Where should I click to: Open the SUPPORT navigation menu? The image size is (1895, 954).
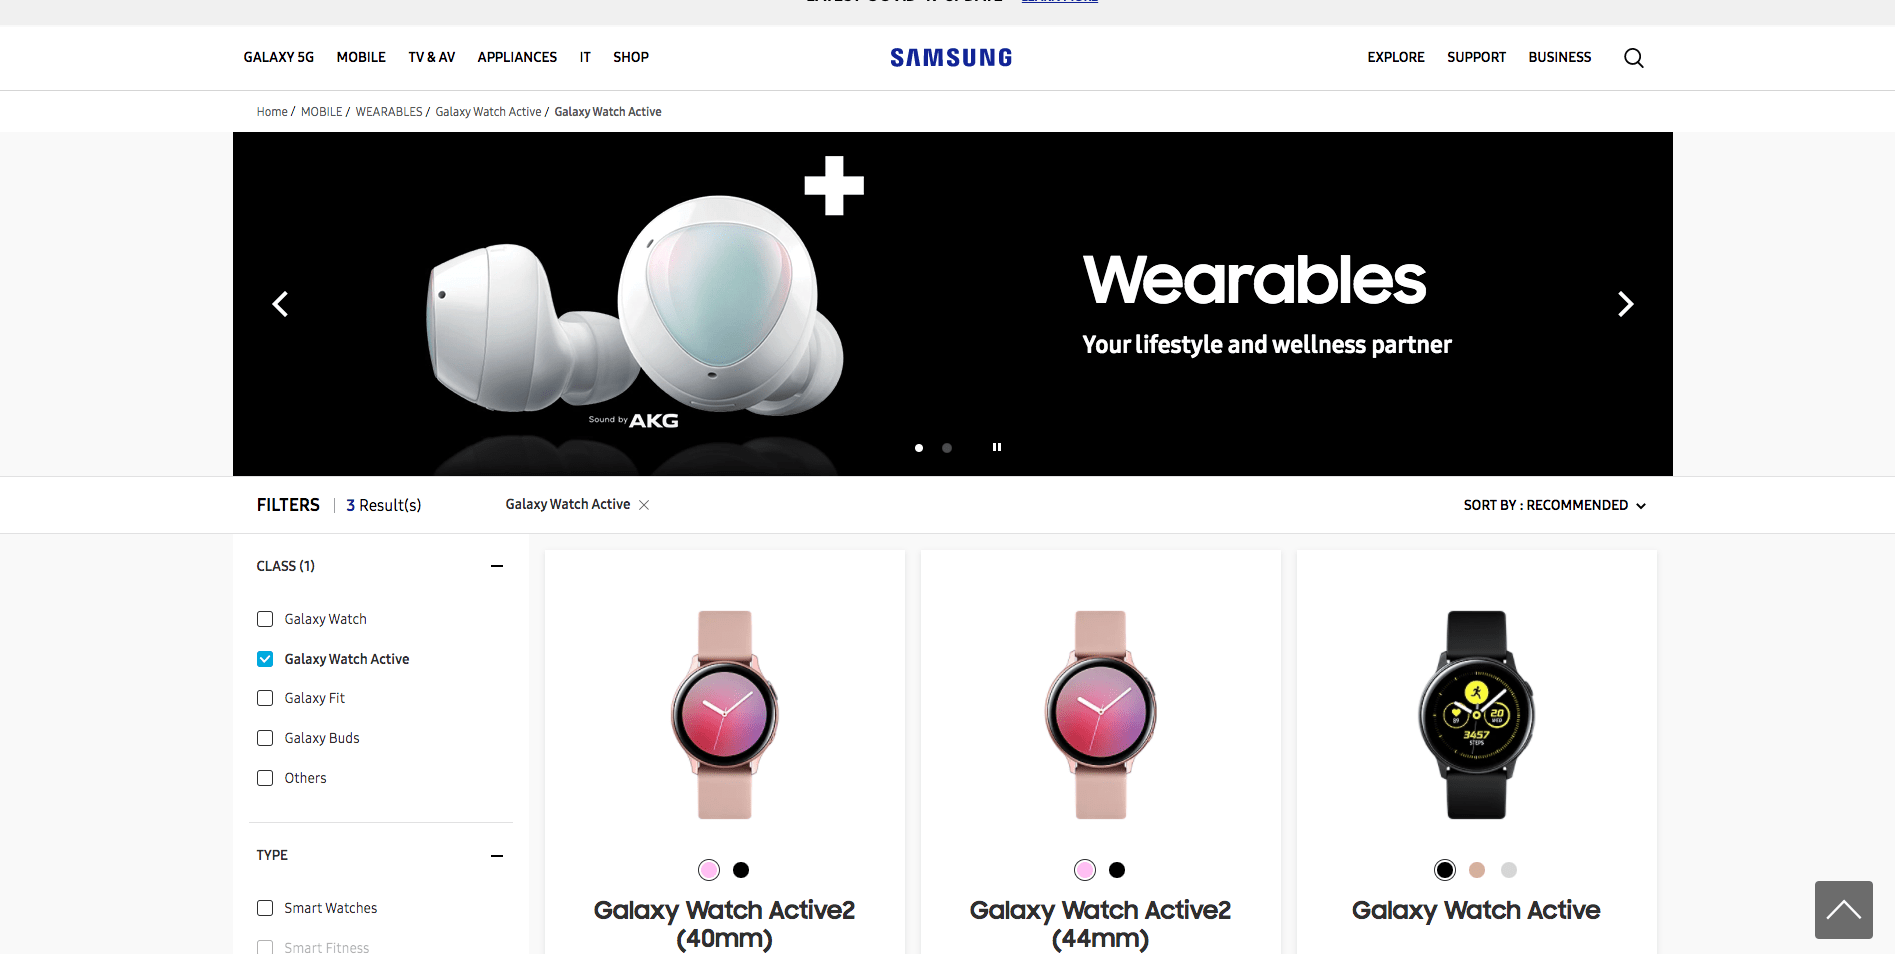point(1476,57)
